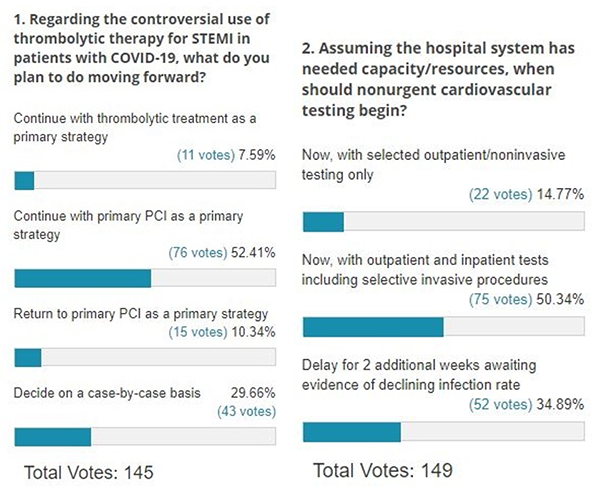
Task: Click the 14.77% noninvasive testing bar
Action: (443, 221)
